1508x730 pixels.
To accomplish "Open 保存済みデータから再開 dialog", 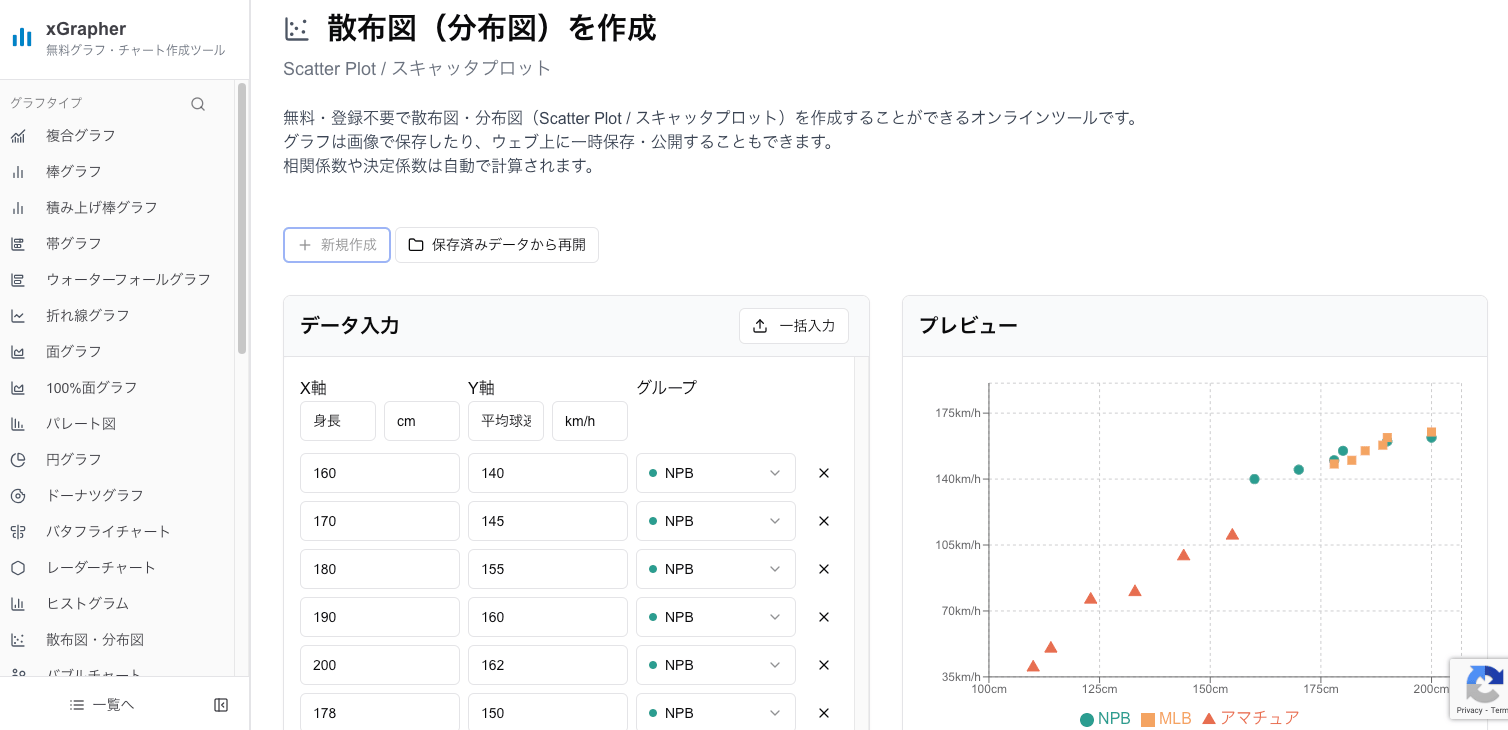I will point(497,245).
